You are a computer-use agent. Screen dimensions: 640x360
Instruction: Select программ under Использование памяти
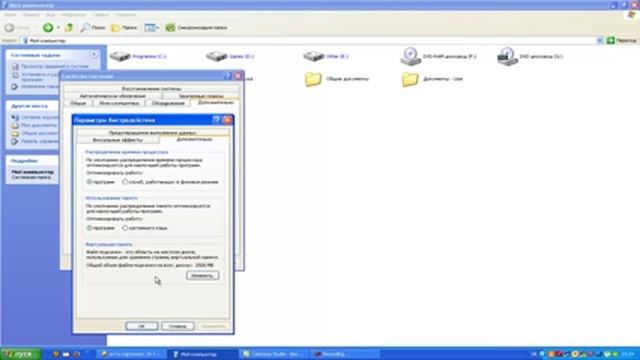pyautogui.click(x=100, y=228)
